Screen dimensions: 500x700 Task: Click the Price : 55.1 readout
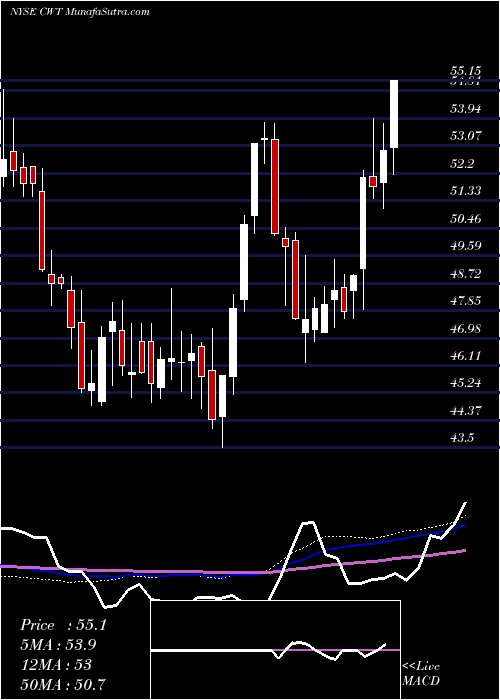tap(63, 625)
